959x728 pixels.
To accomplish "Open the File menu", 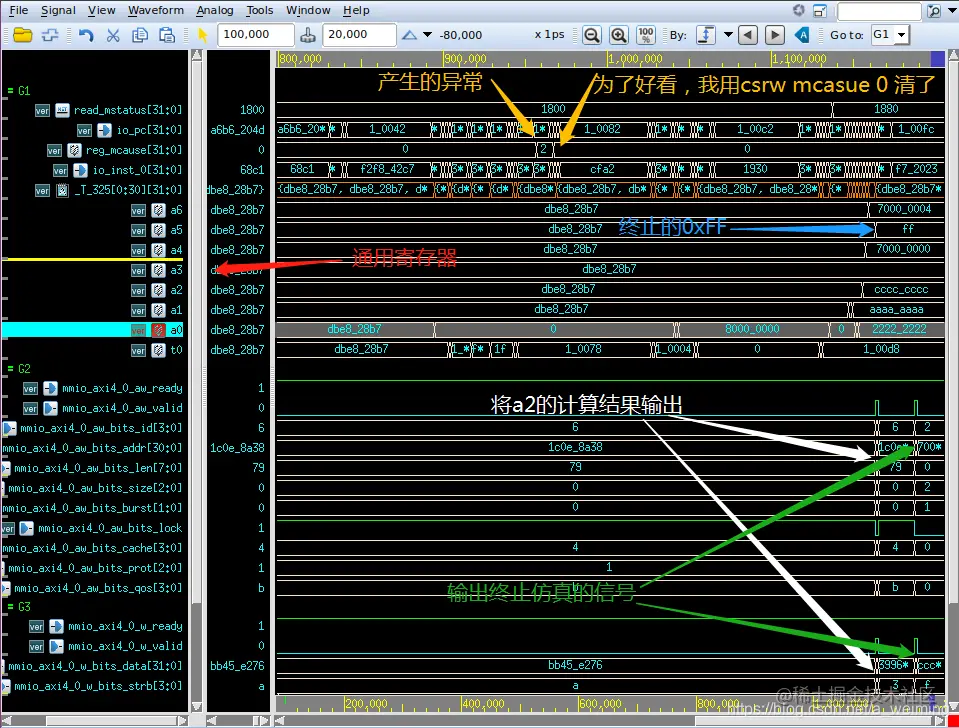I will tap(18, 10).
